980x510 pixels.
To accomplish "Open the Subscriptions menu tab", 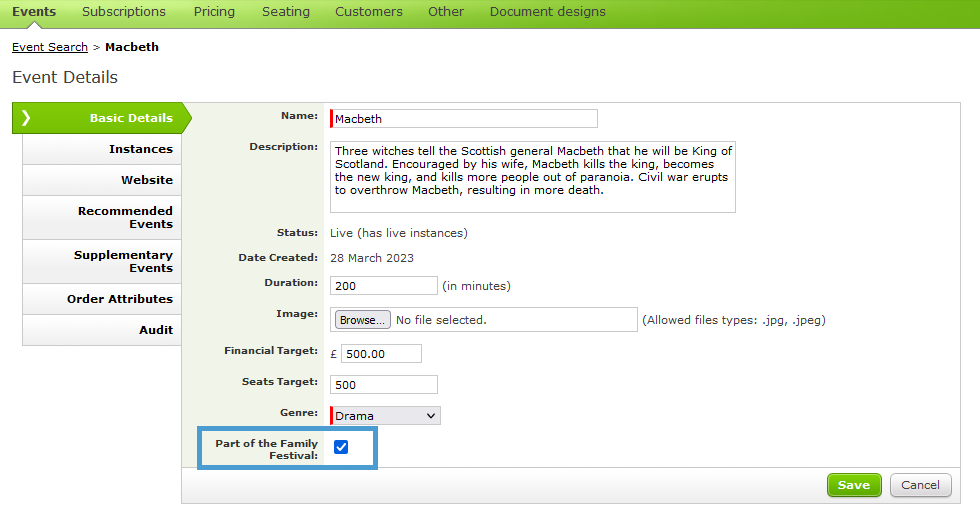I will point(124,12).
